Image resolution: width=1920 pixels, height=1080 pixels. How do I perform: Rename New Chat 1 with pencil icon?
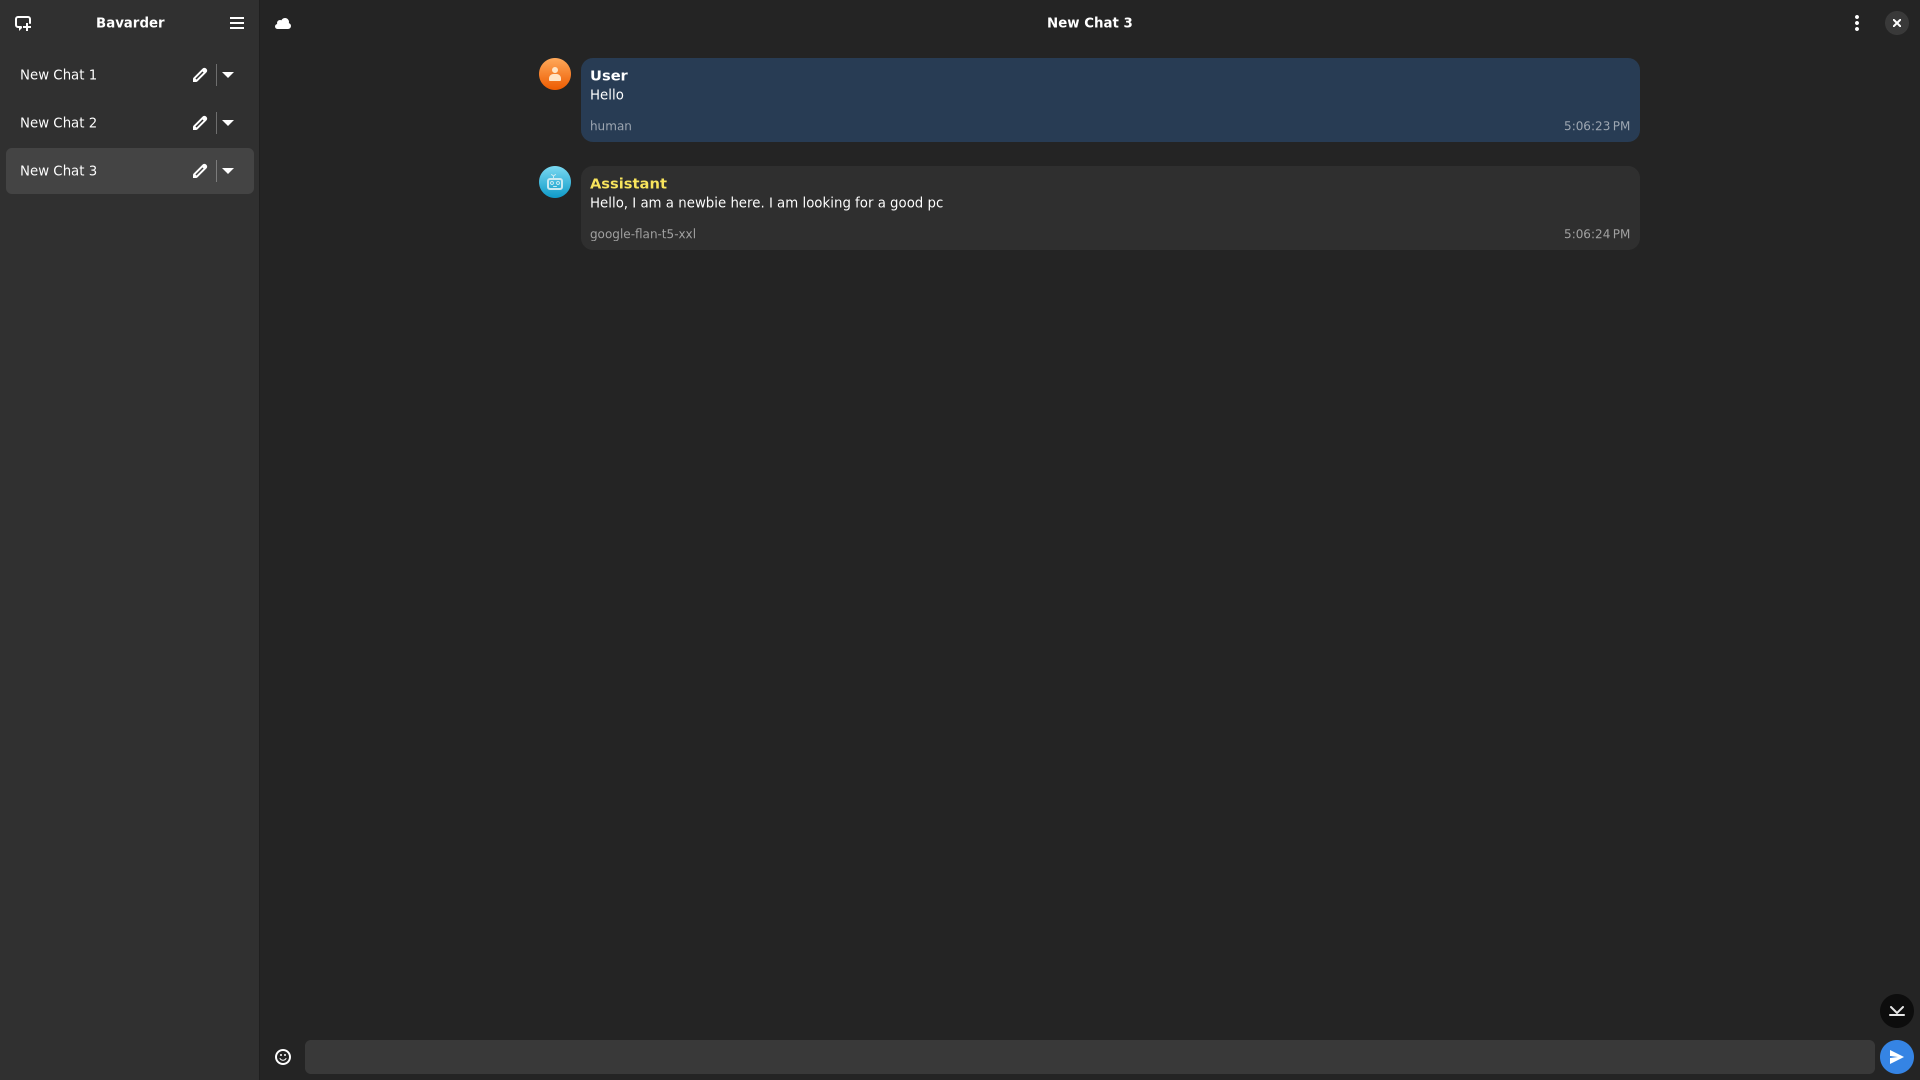[x=200, y=75]
